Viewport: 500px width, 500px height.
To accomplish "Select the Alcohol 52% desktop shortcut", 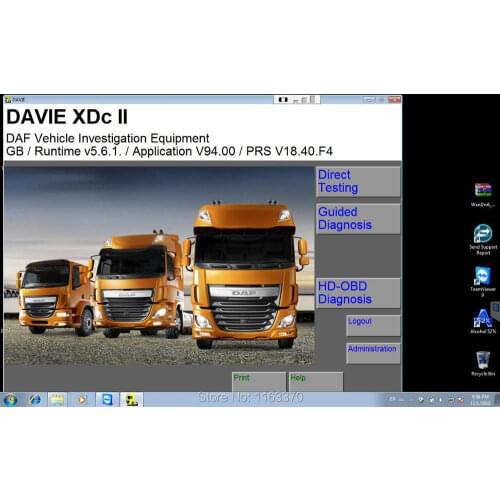I will (483, 321).
